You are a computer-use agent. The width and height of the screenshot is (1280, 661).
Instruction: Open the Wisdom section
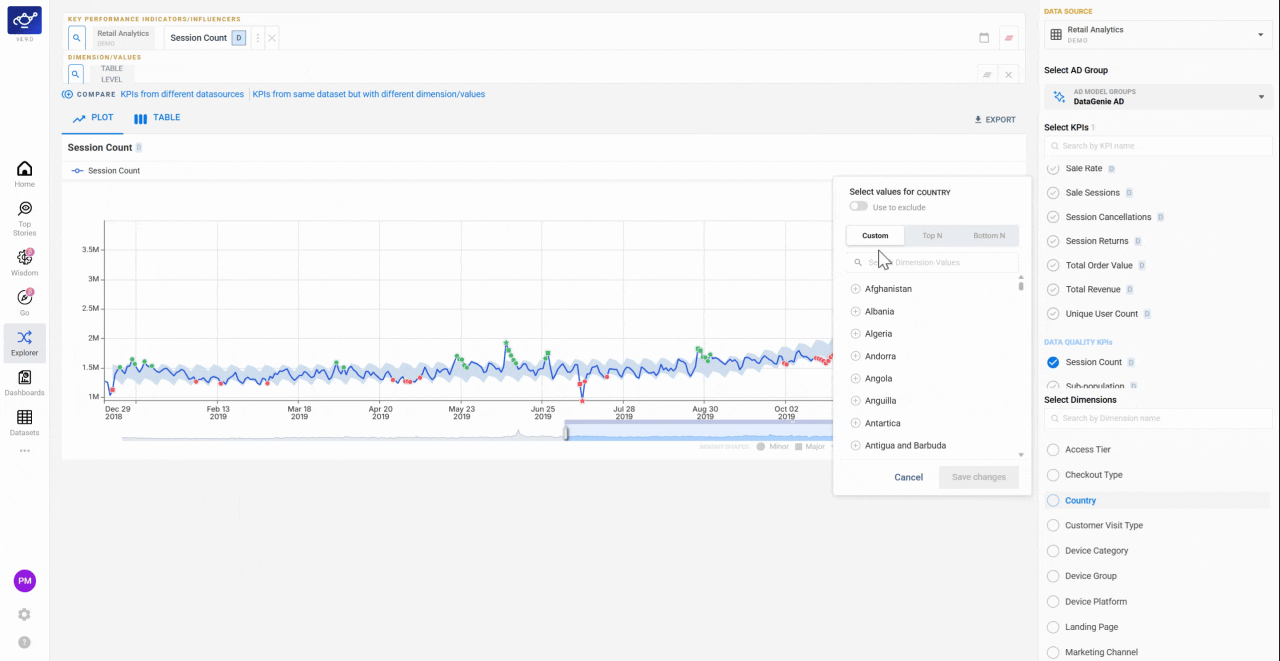[24, 263]
